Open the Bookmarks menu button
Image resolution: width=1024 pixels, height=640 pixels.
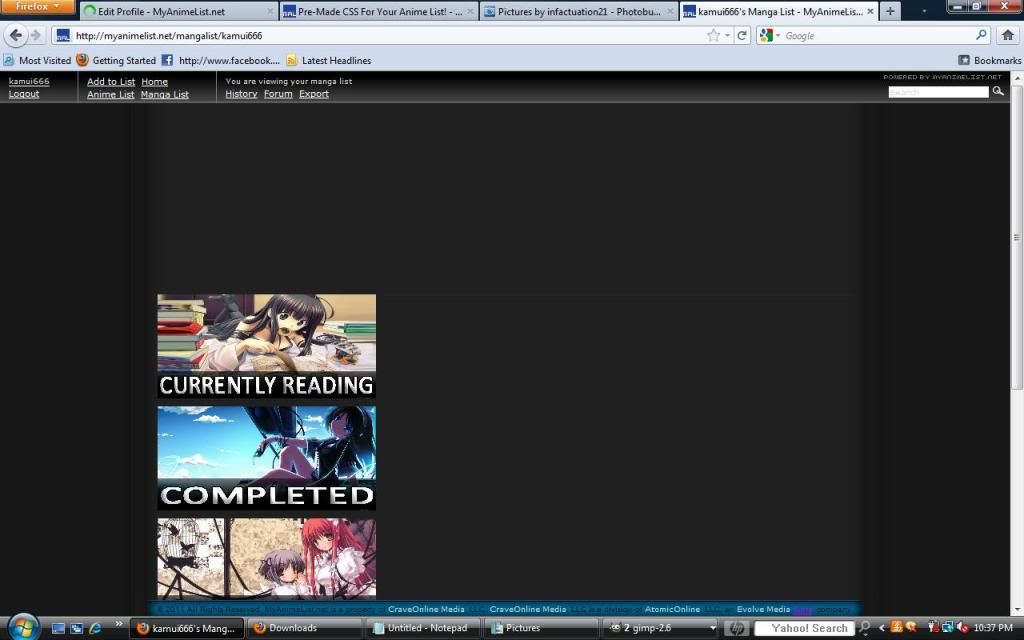click(989, 60)
